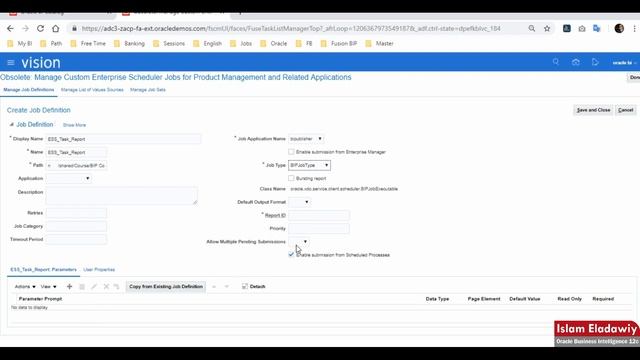Collapse the Job Definition section
Screen dimensions: 640x360
pyautogui.click(x=11, y=124)
